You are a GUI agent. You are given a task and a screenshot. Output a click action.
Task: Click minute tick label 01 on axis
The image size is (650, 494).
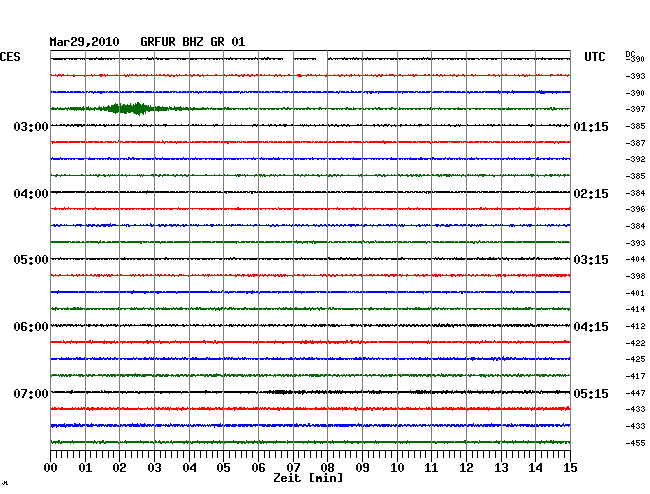click(x=85, y=468)
